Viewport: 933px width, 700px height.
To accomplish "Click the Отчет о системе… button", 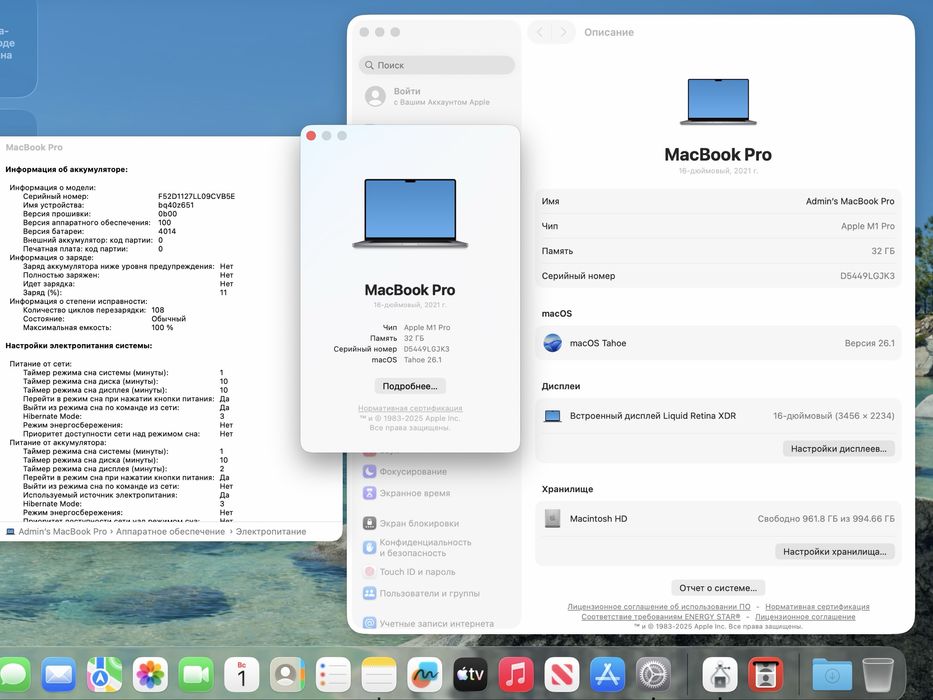I will pyautogui.click(x=718, y=588).
